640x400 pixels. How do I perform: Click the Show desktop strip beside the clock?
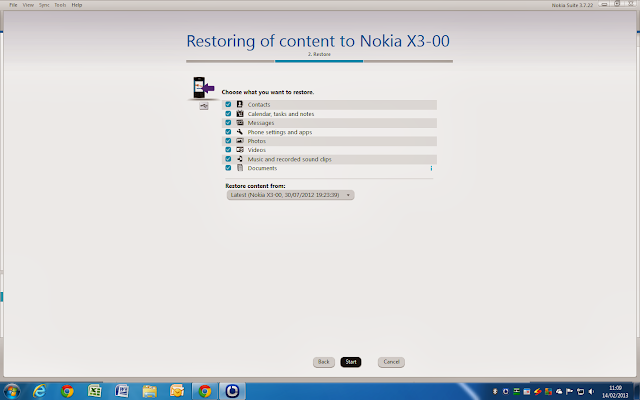(x=637, y=391)
